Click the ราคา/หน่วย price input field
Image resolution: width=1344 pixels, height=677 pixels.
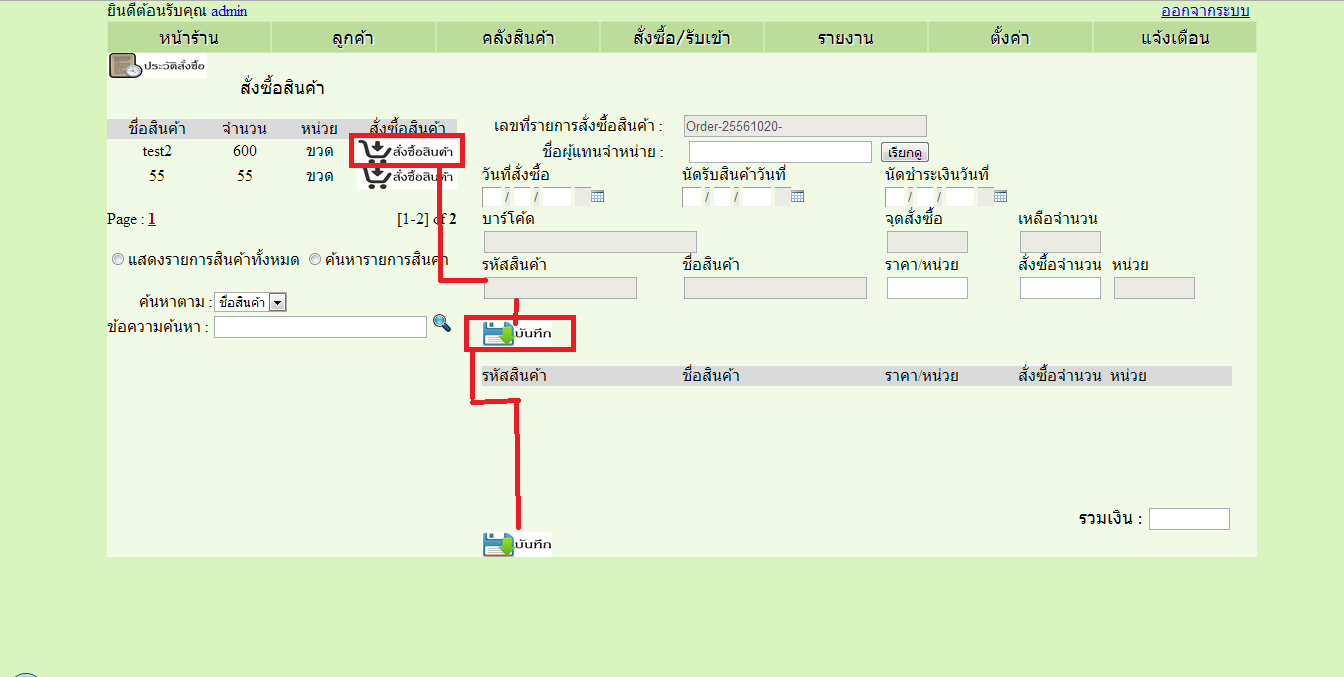tap(927, 288)
